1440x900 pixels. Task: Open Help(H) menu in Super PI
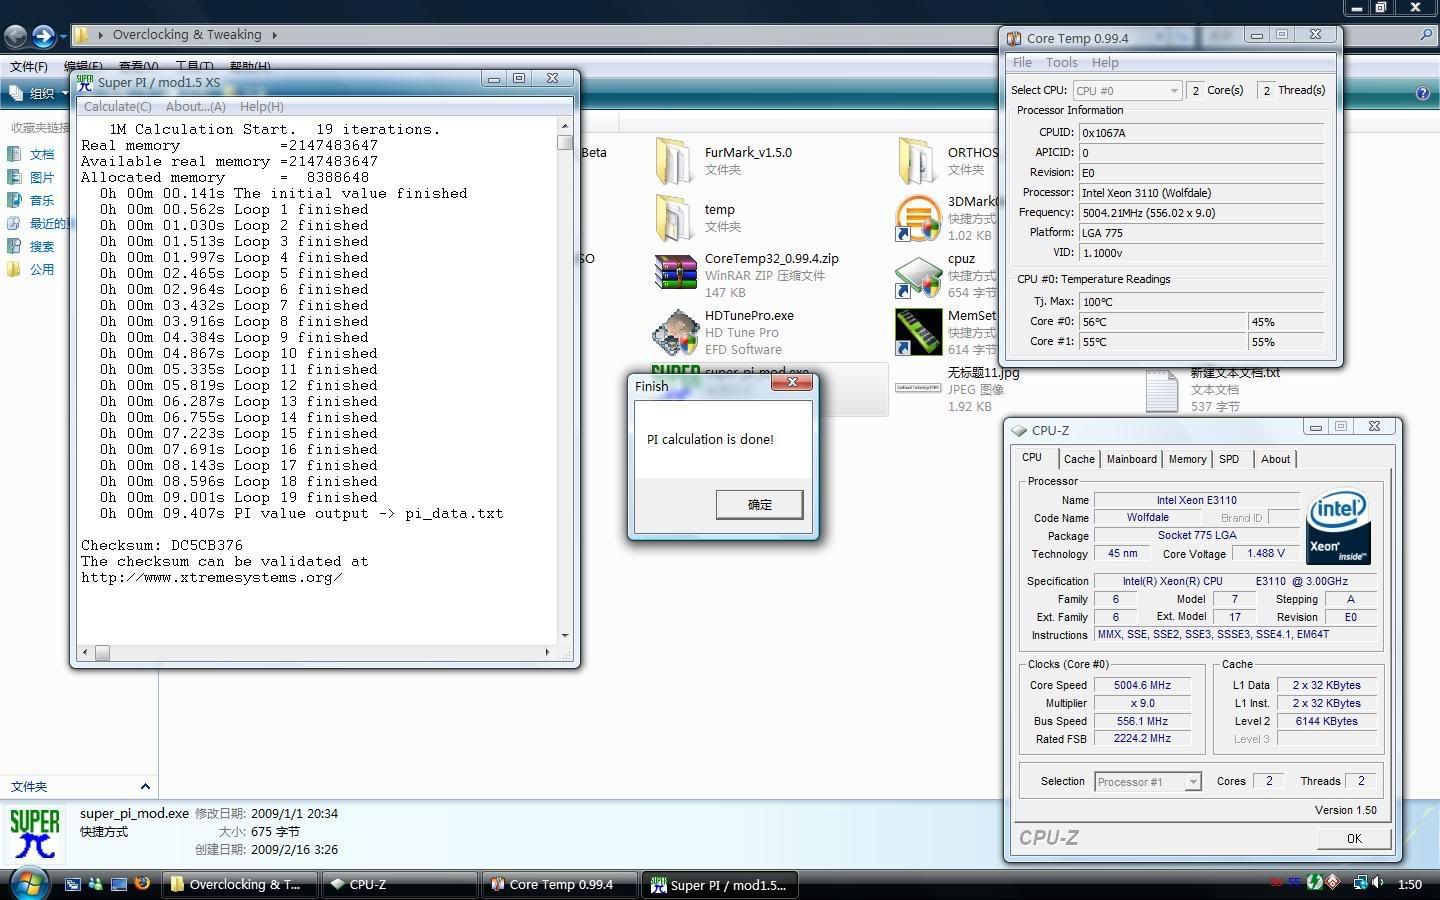click(x=262, y=106)
